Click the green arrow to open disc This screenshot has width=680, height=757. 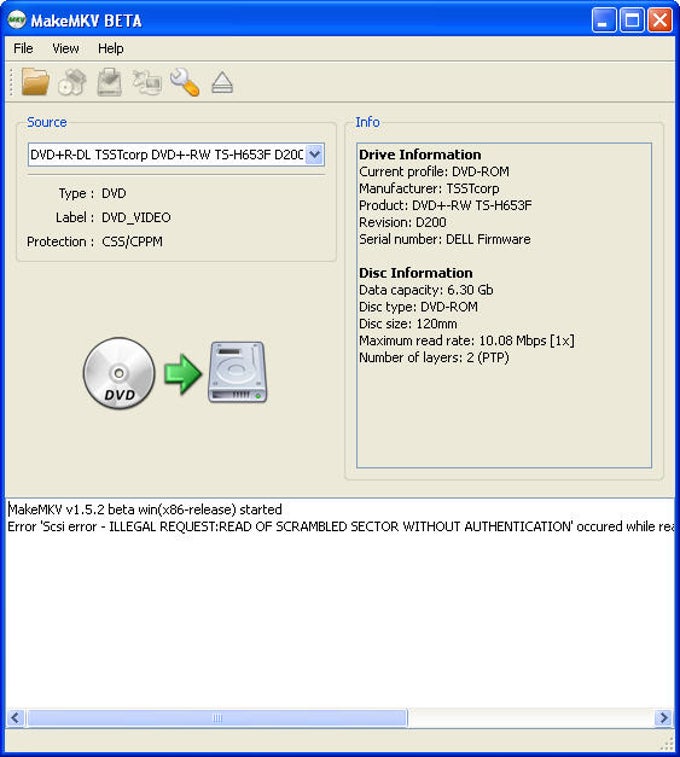pyautogui.click(x=182, y=374)
